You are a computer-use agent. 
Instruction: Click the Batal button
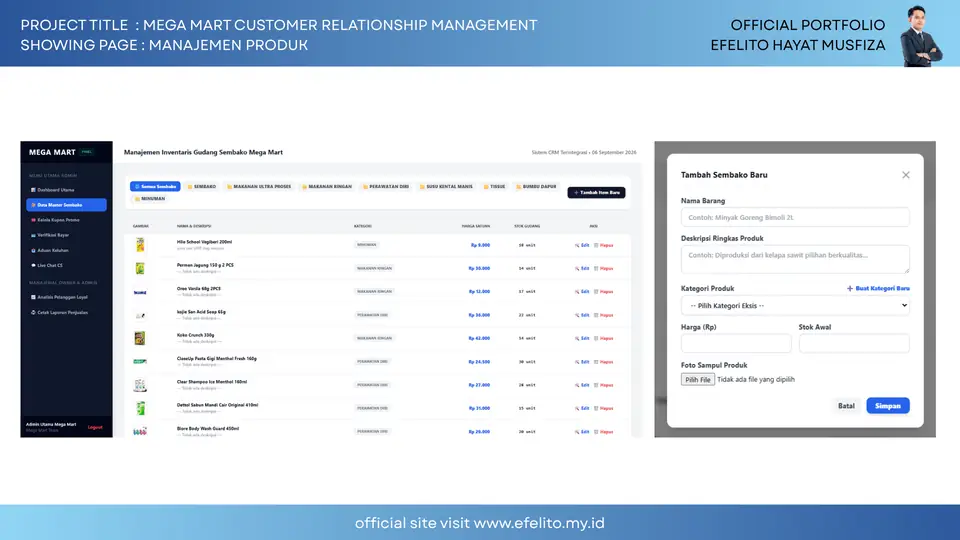[x=846, y=406]
